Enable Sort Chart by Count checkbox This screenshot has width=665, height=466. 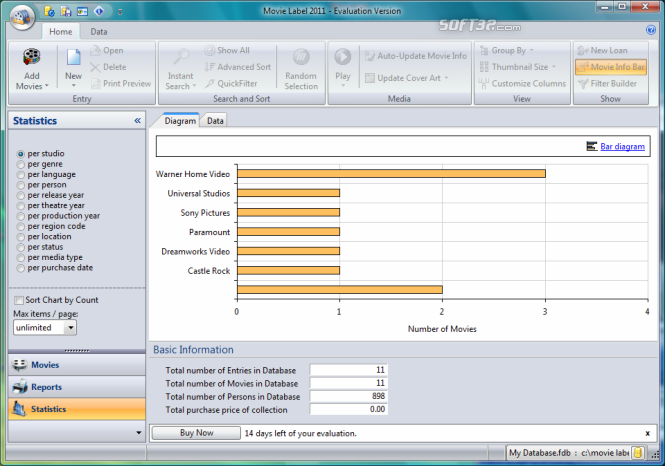19,300
